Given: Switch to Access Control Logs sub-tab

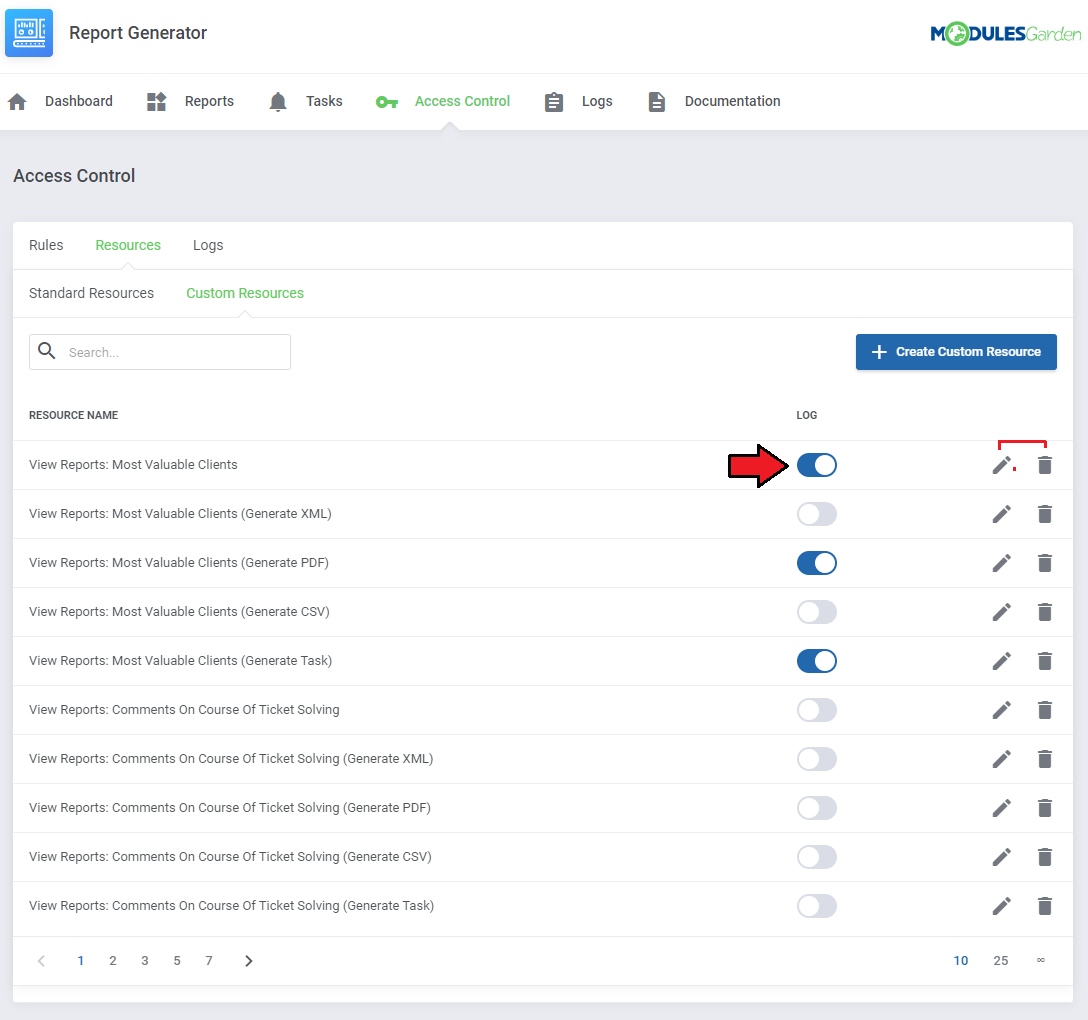Looking at the screenshot, I should pyautogui.click(x=208, y=245).
